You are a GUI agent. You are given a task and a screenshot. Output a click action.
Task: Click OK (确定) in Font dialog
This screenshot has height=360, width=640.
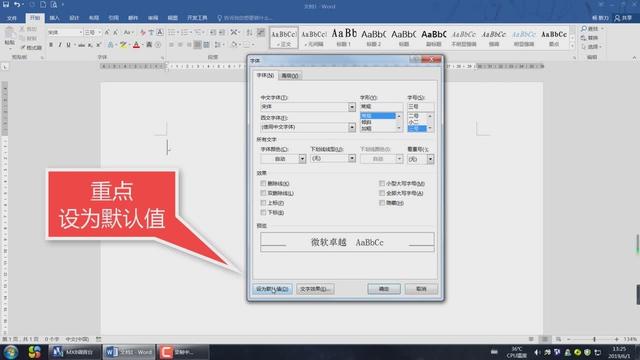pyautogui.click(x=384, y=289)
